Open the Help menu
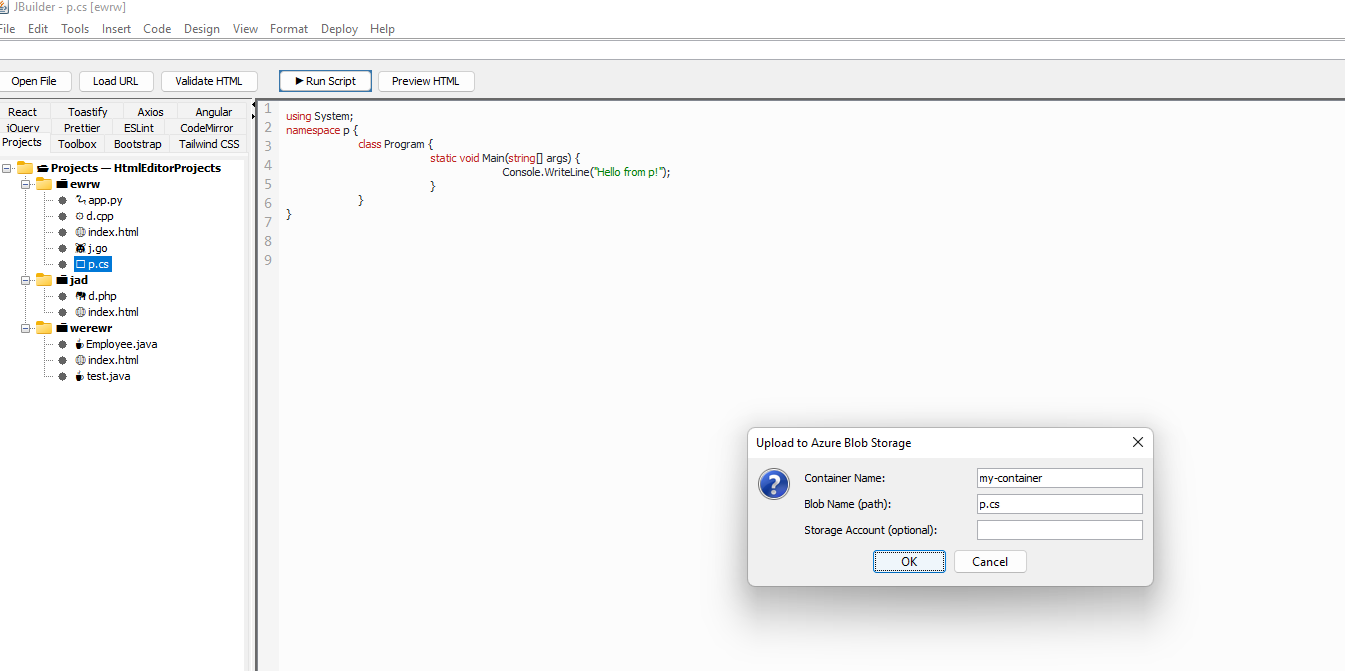Image resolution: width=1345 pixels, height=671 pixels. [382, 29]
